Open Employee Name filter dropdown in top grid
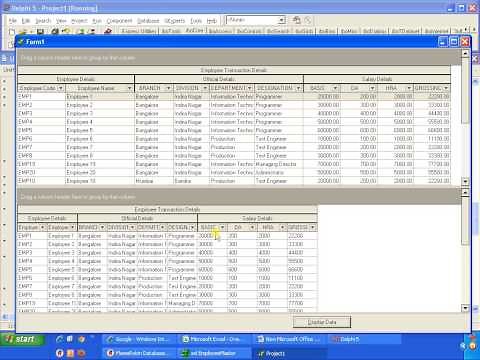The image size is (480, 360). 129,88
